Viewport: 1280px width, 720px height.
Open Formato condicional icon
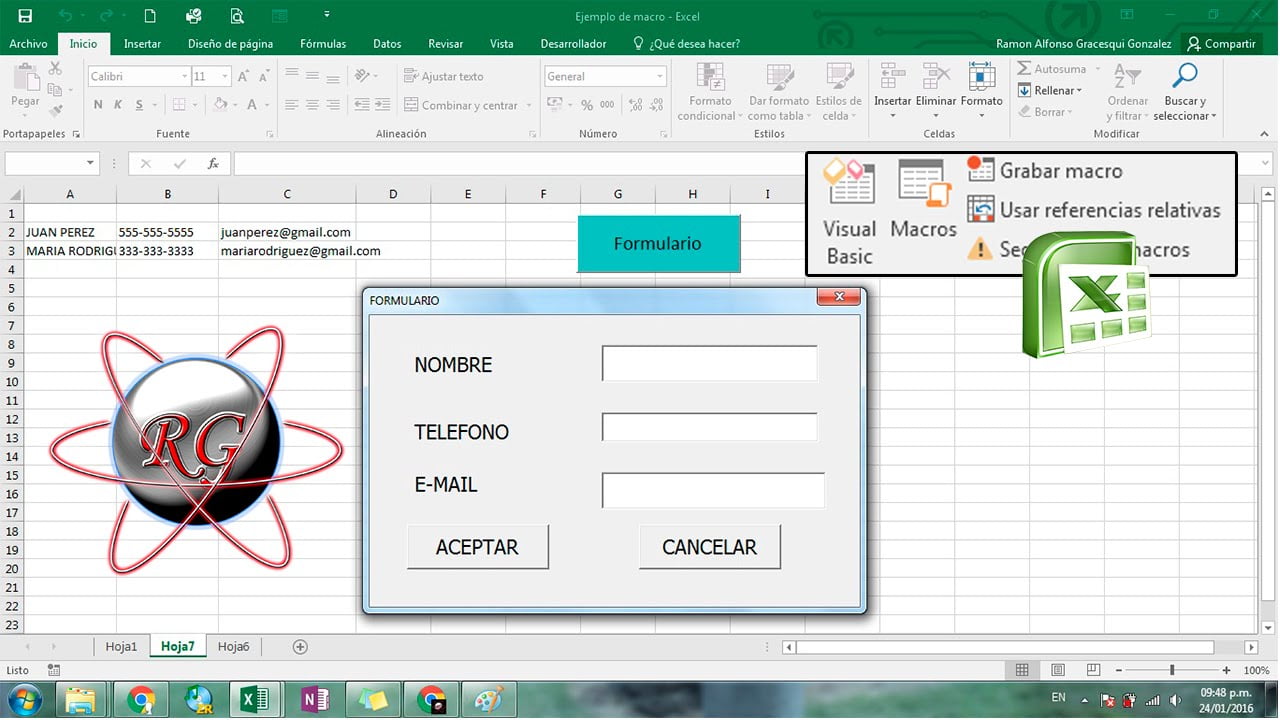(x=710, y=77)
